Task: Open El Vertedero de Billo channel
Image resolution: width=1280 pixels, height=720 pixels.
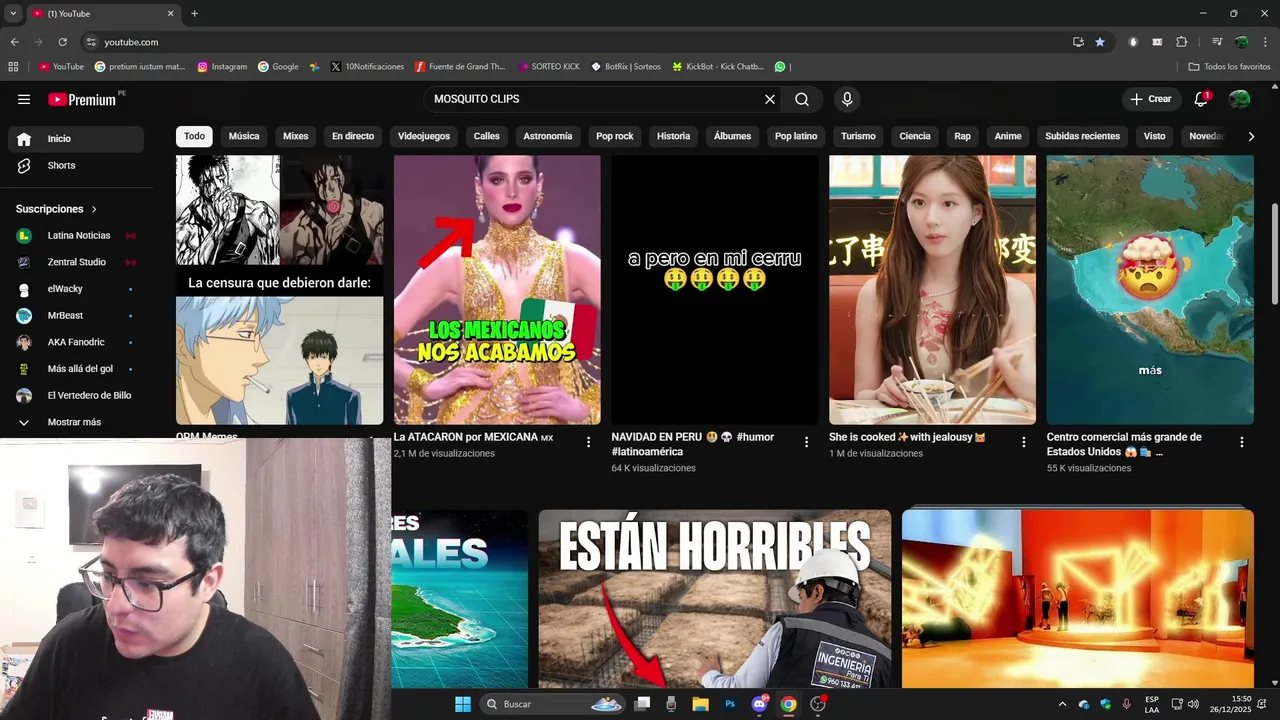Action: (76, 395)
